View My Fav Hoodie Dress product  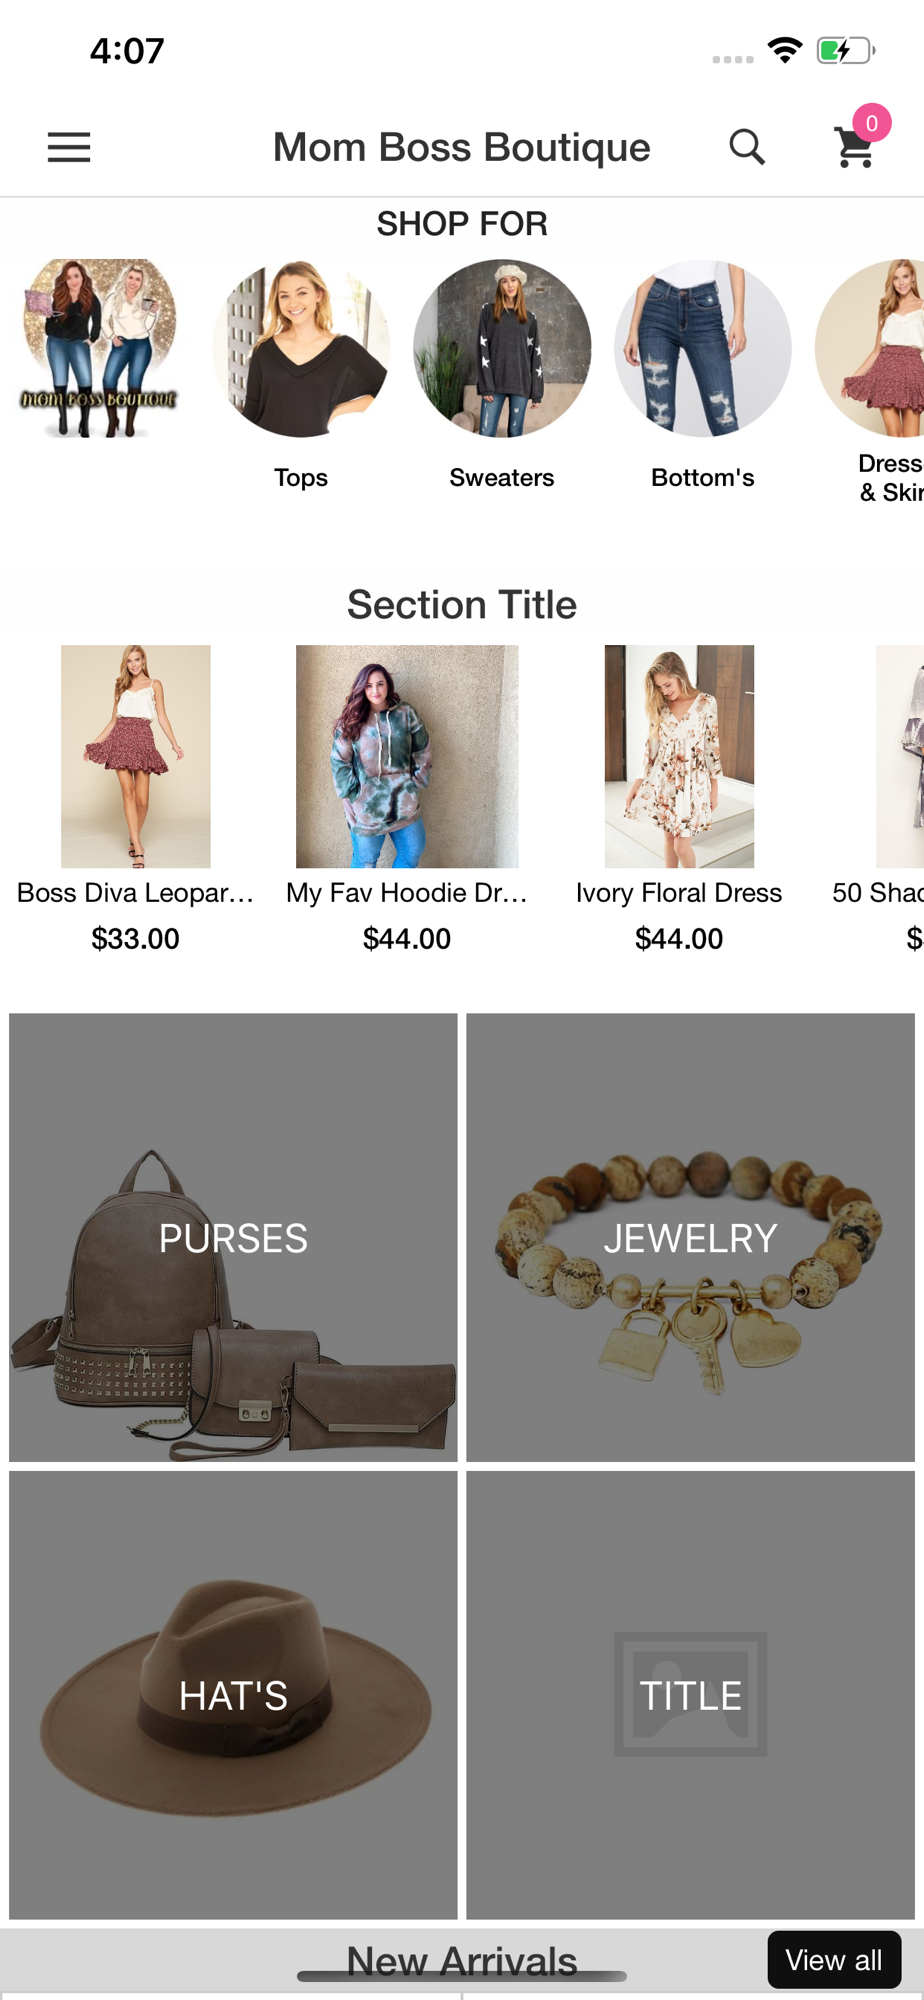[x=407, y=756]
